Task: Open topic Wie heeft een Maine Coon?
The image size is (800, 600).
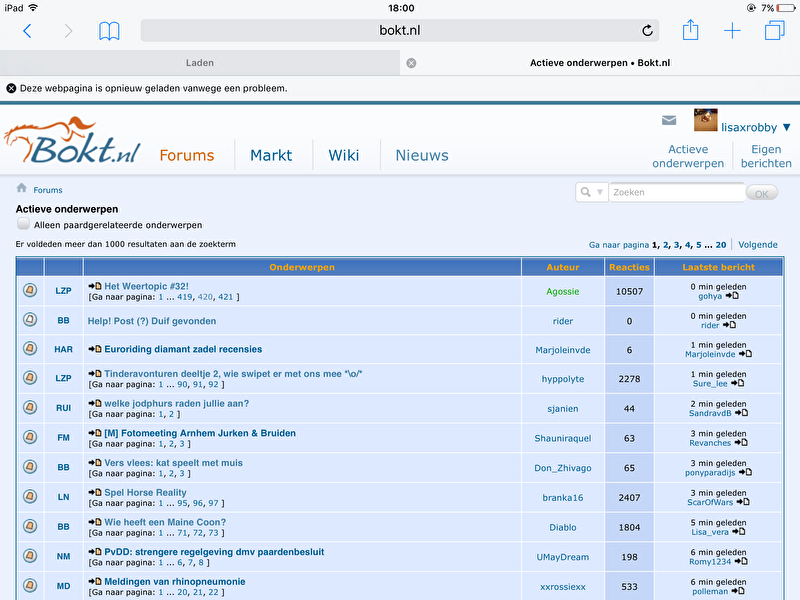Action: pyautogui.click(x=165, y=522)
